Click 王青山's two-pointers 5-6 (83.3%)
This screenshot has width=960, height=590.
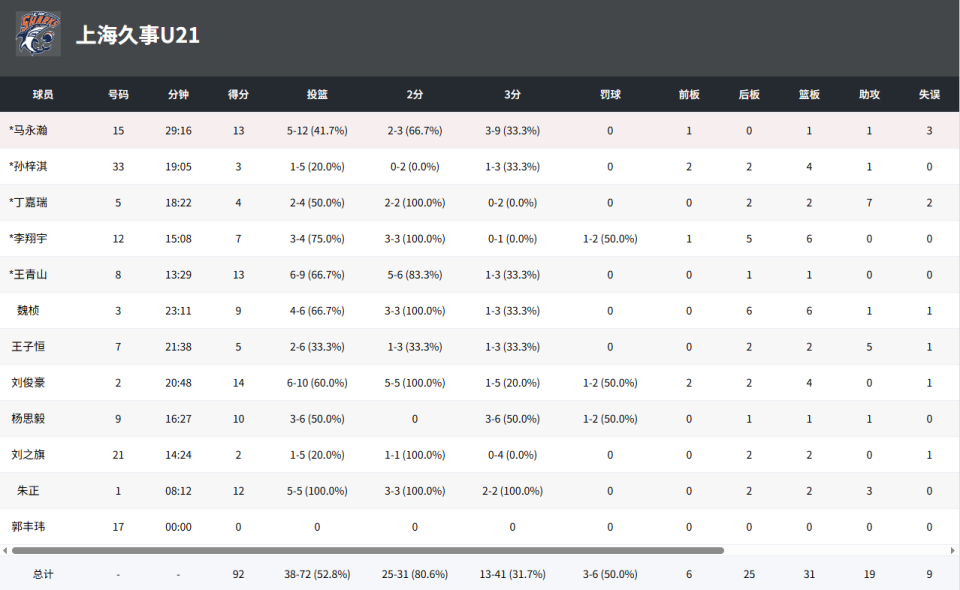pos(414,275)
